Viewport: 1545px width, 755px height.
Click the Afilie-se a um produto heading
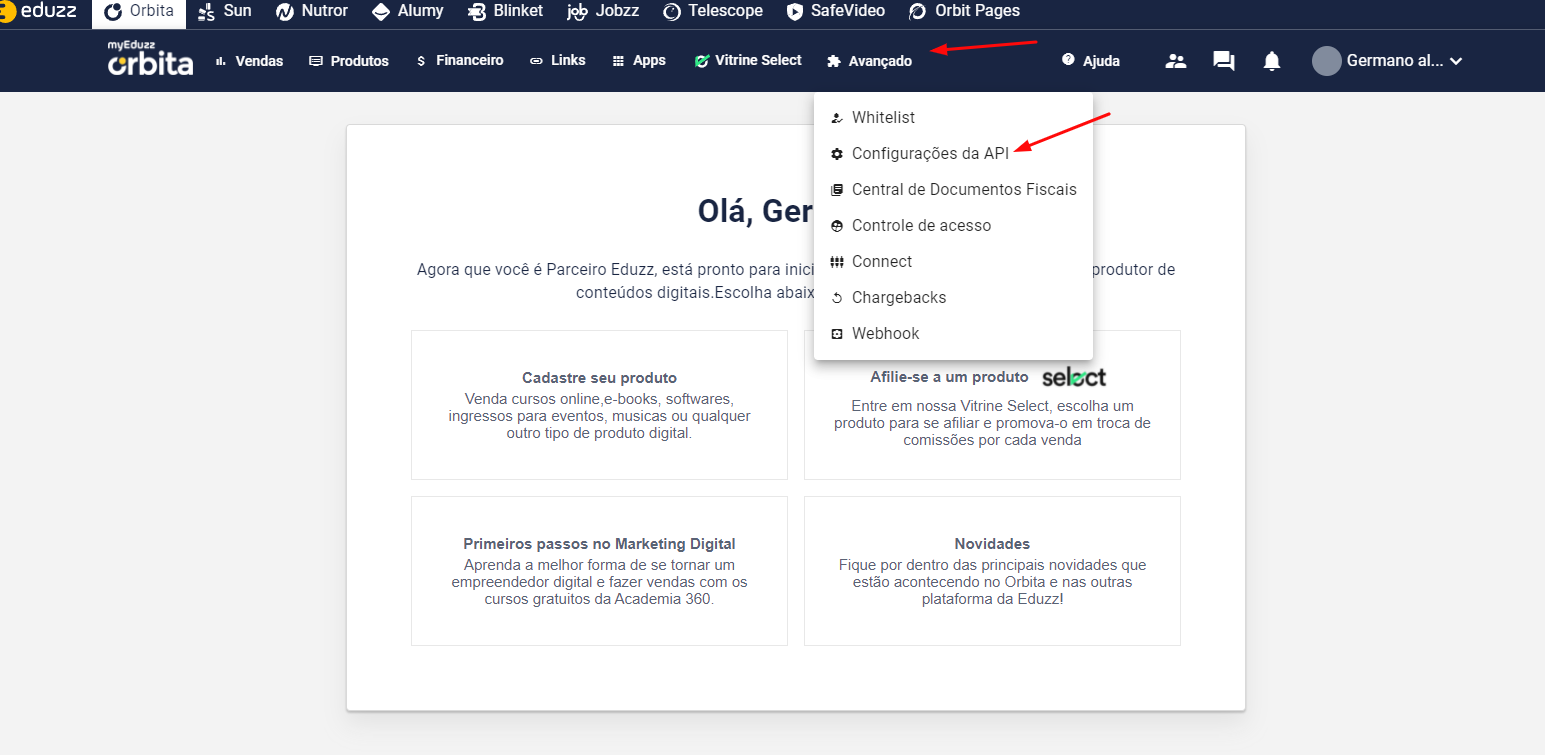[949, 377]
